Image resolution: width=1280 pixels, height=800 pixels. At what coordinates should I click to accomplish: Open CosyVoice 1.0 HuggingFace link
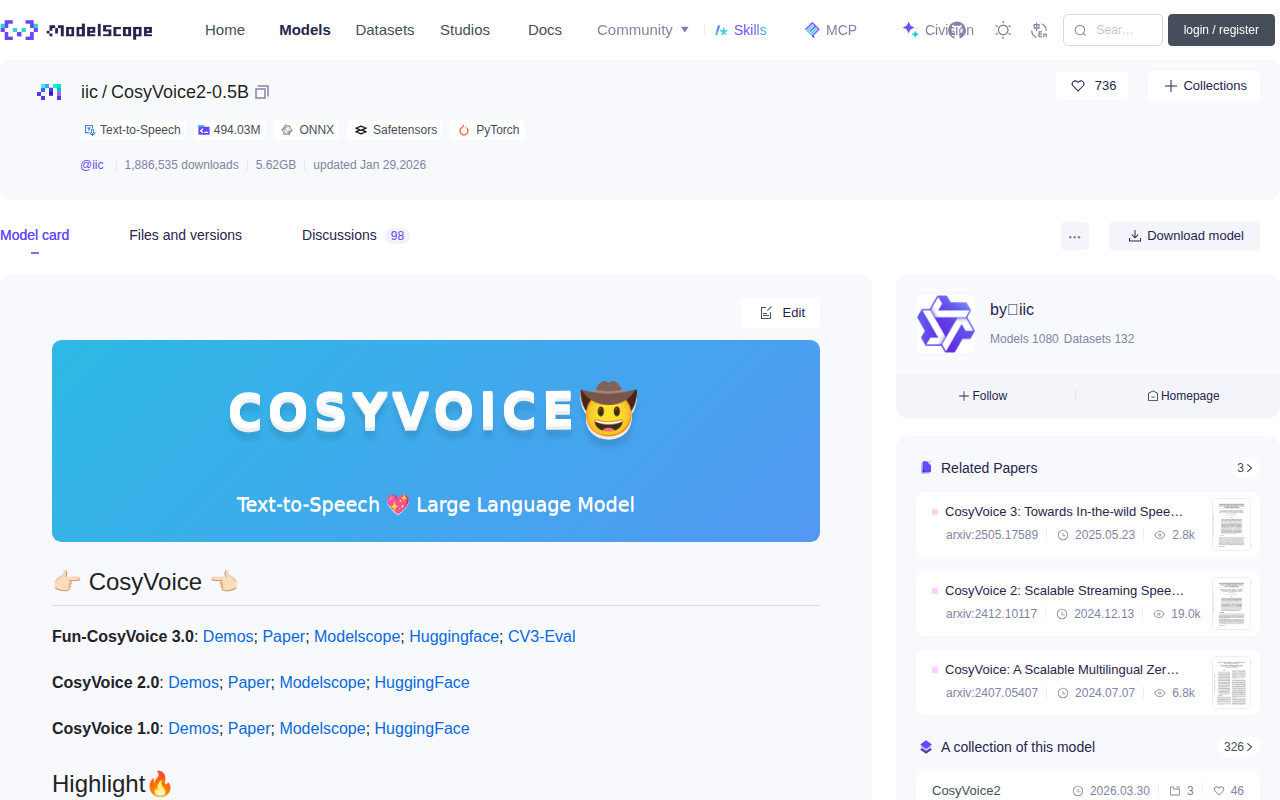coord(422,728)
